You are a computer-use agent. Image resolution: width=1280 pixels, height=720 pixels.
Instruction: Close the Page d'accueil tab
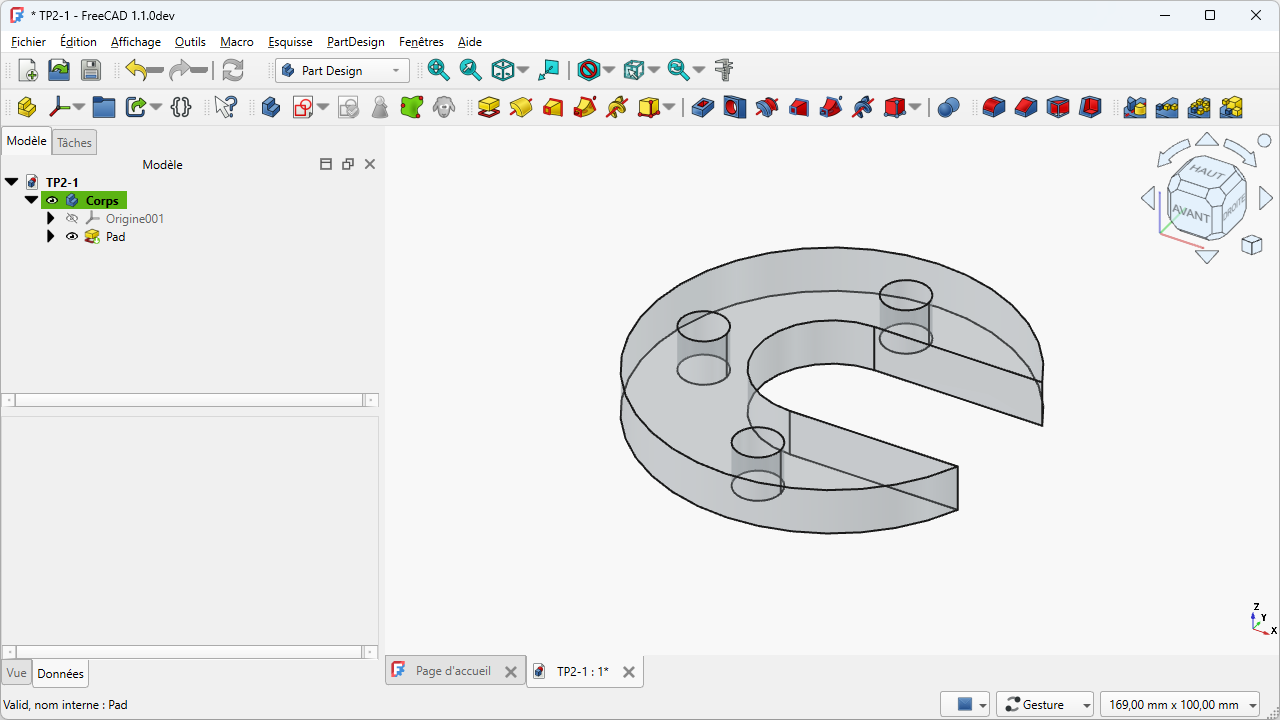pyautogui.click(x=510, y=672)
